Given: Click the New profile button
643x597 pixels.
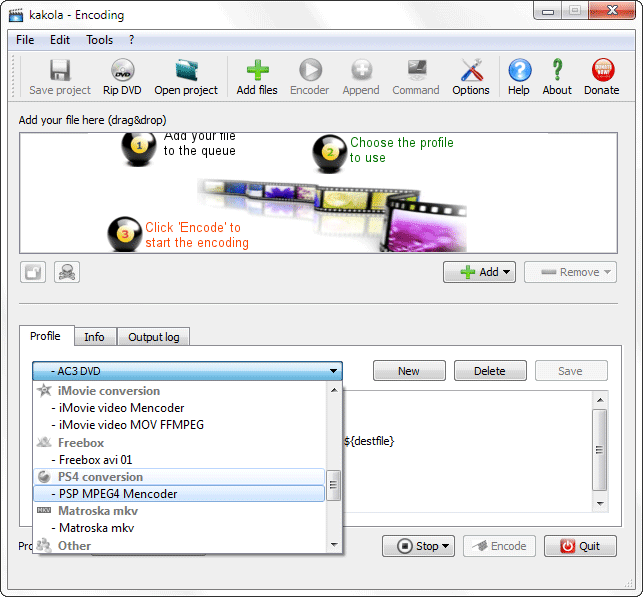Looking at the screenshot, I should pos(409,371).
